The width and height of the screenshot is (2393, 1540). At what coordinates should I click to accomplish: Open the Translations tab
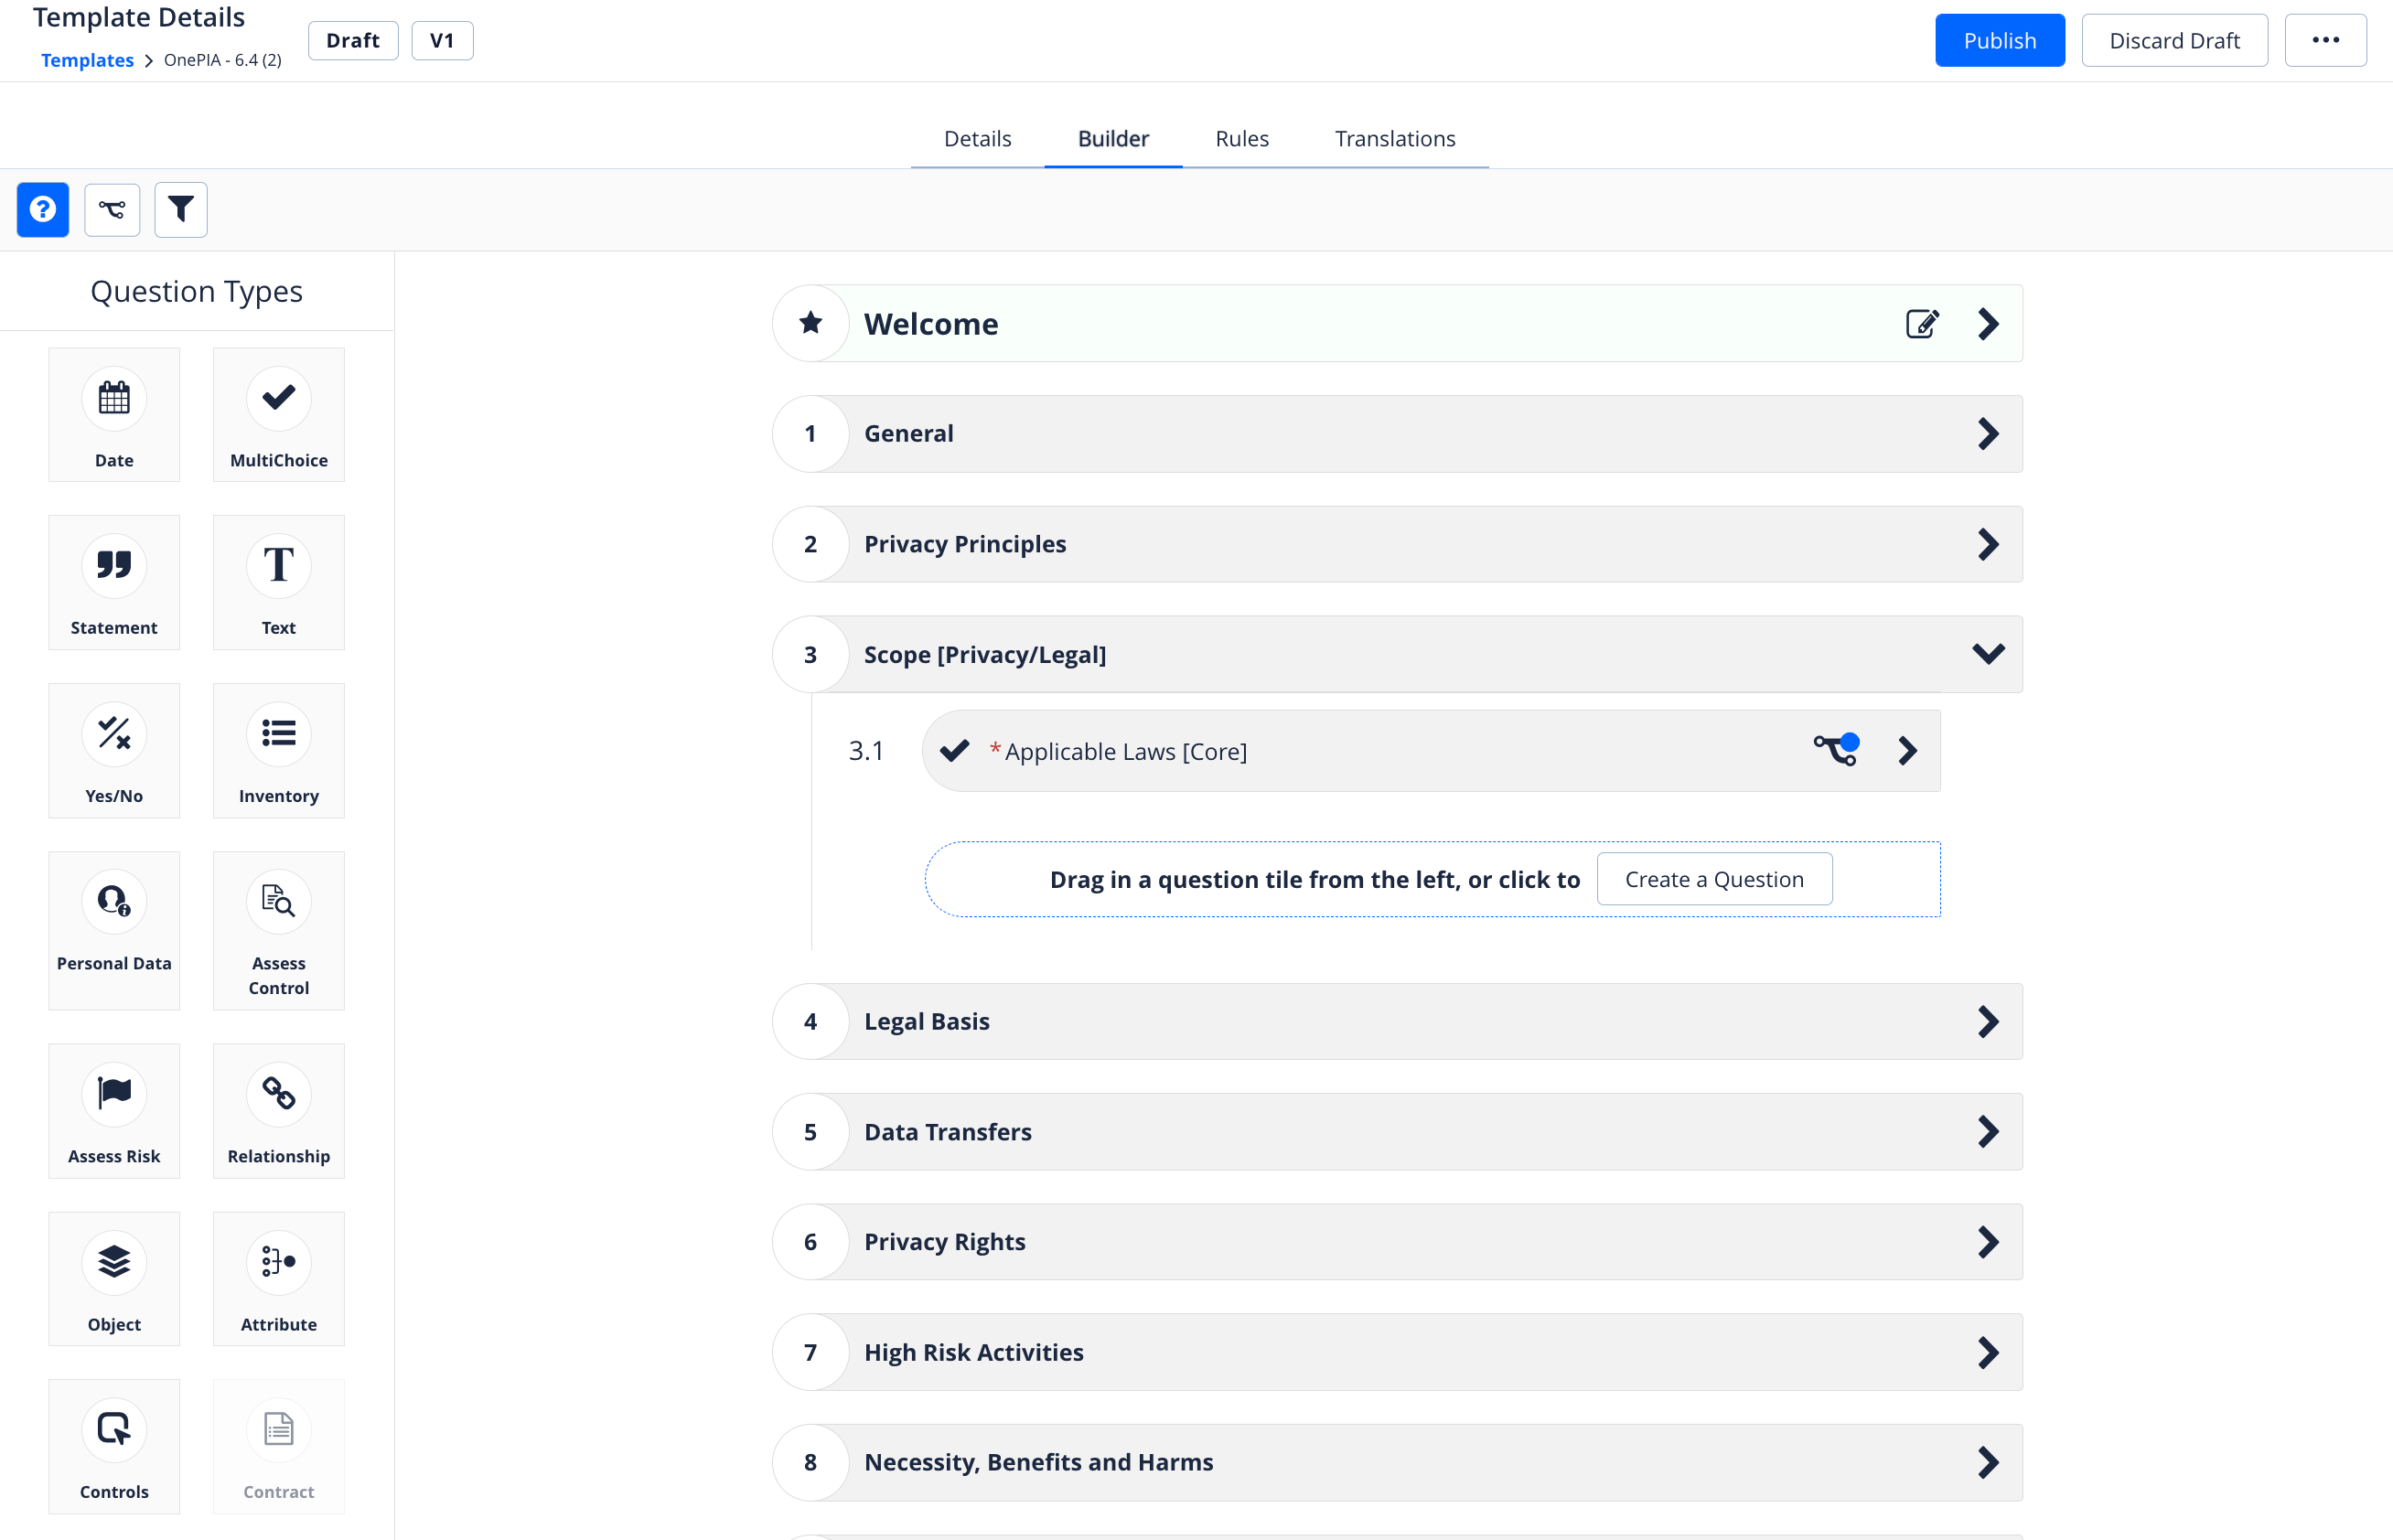coord(1395,138)
